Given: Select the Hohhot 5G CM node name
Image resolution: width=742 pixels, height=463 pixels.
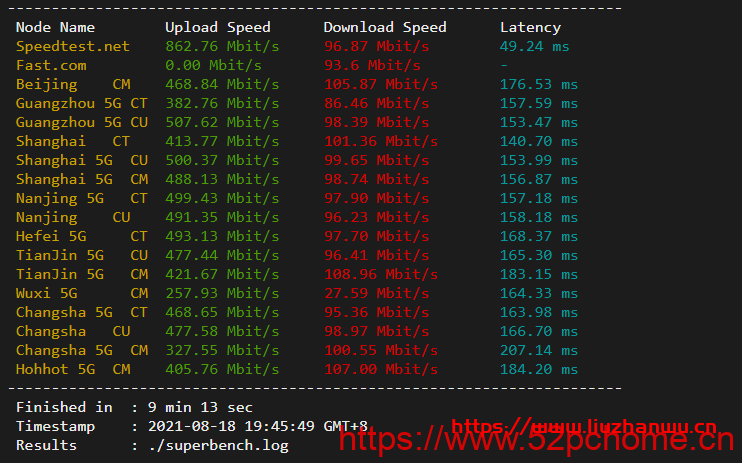Looking at the screenshot, I should 73,369.
